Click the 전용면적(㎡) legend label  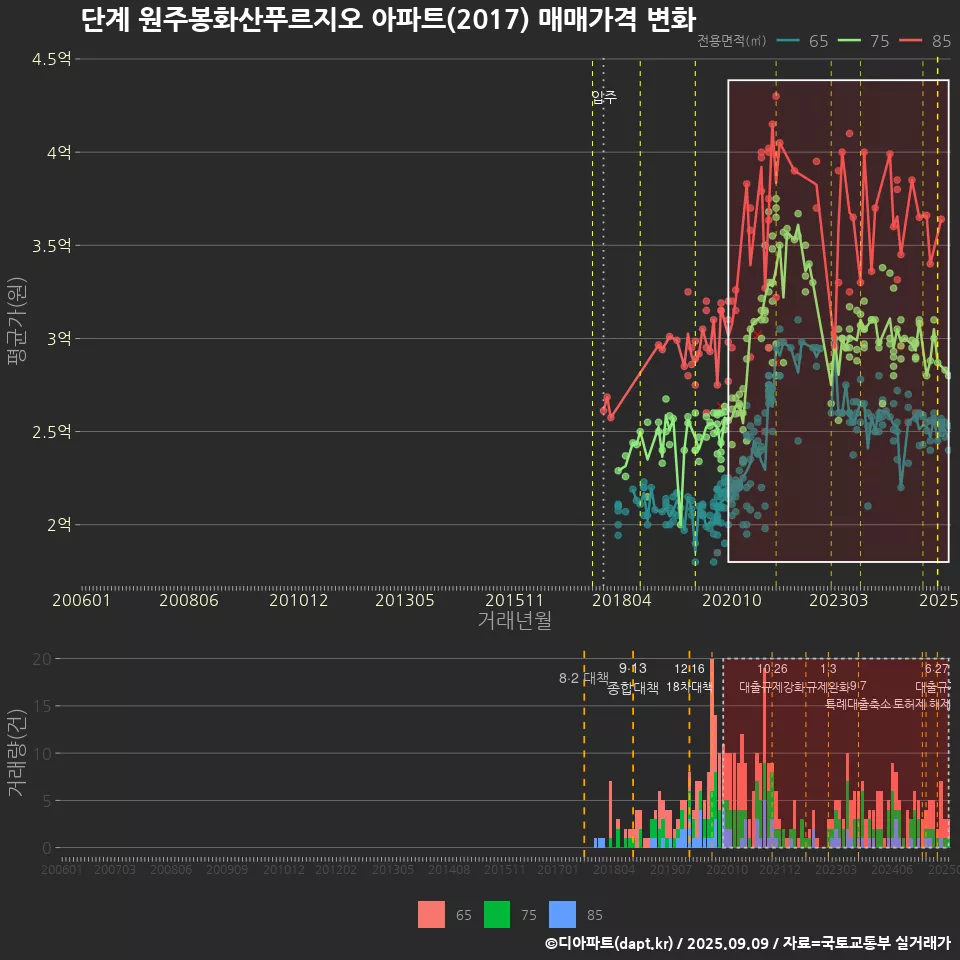731,41
